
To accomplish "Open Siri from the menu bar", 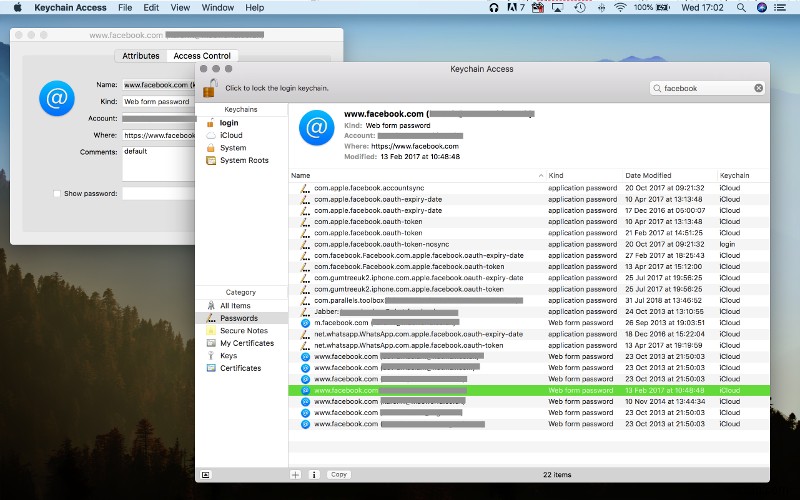I will (x=762, y=7).
